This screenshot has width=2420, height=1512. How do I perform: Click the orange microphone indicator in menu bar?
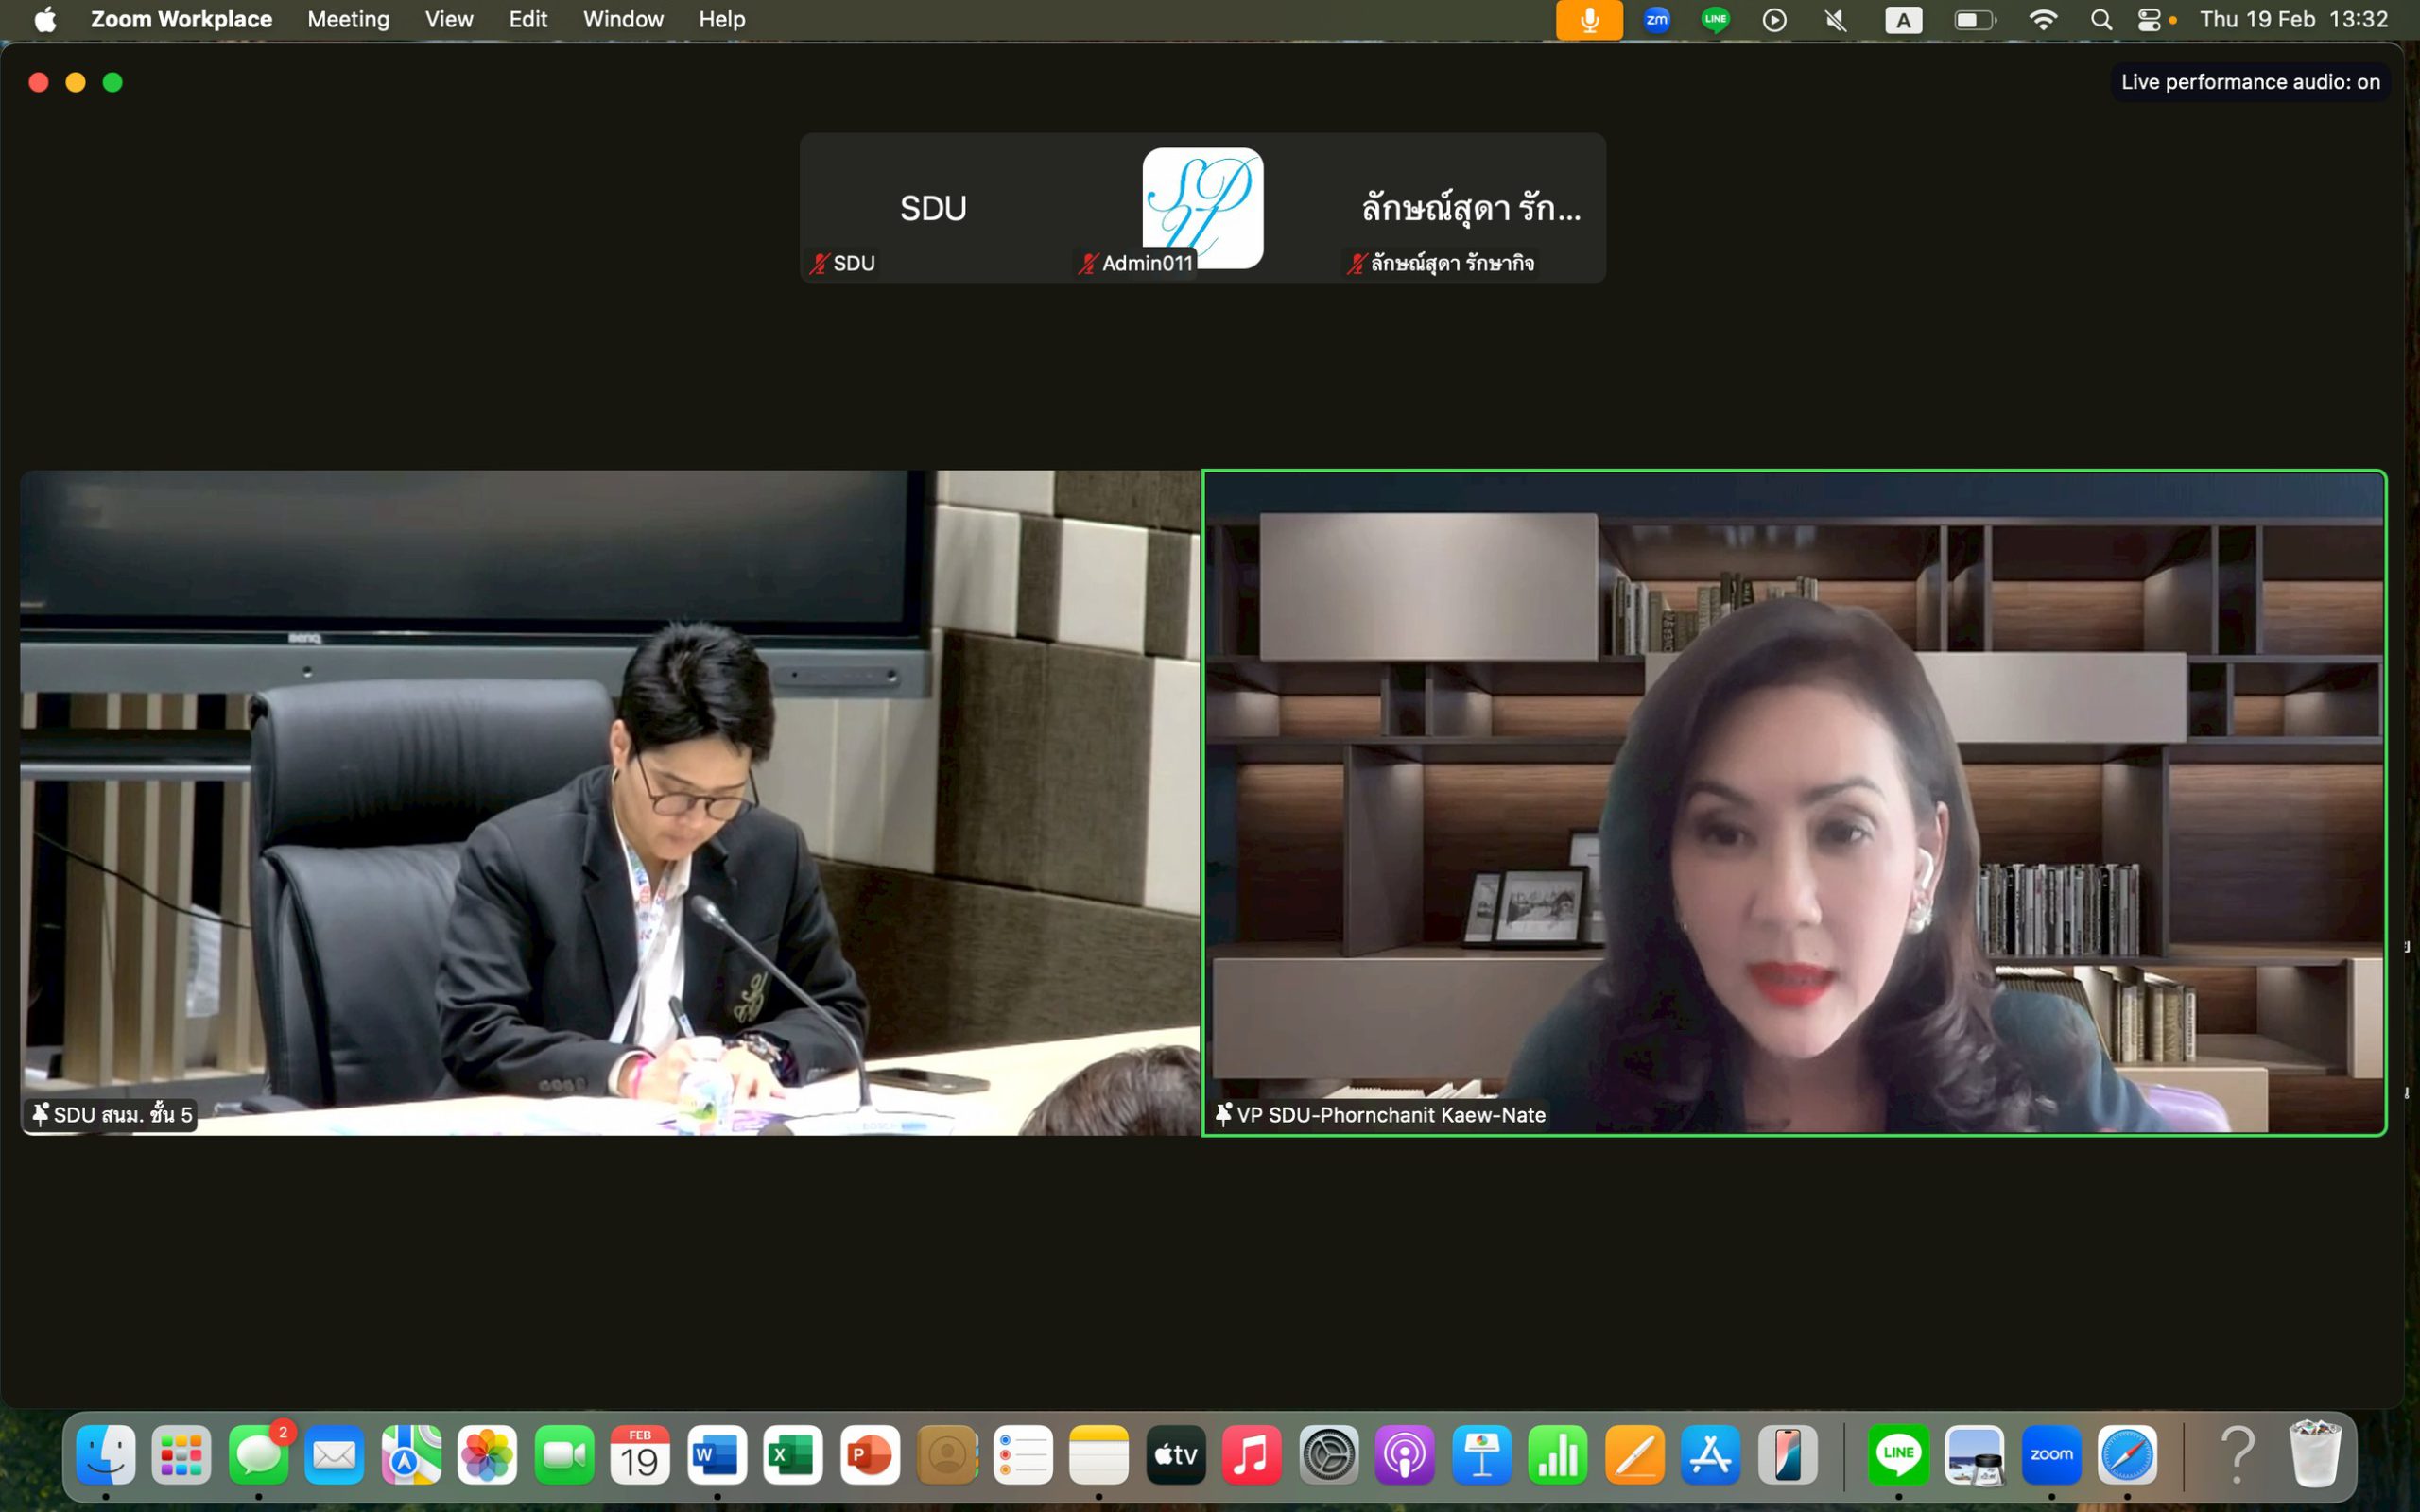click(x=1588, y=20)
